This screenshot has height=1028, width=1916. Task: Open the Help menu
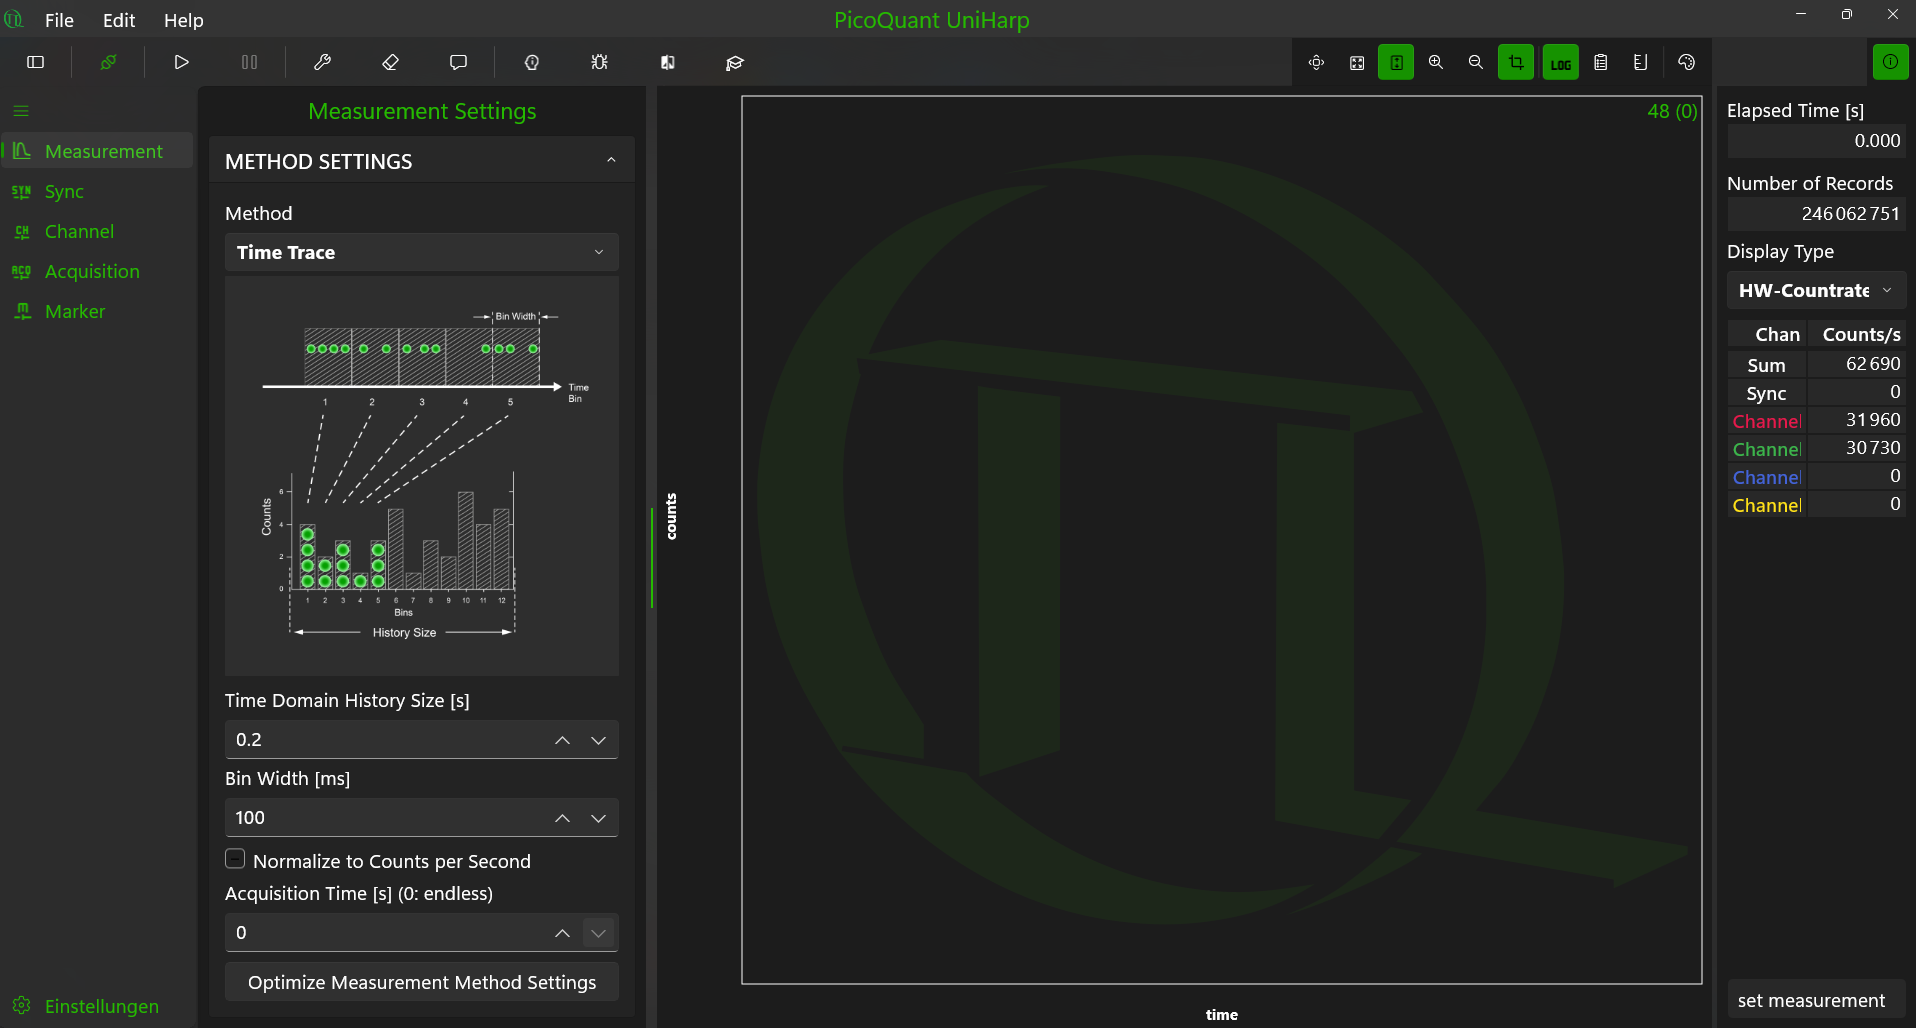[184, 20]
